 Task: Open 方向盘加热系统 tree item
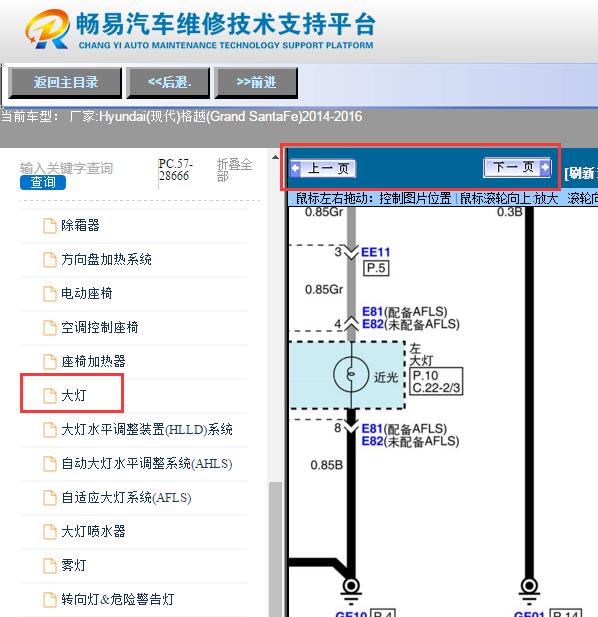(x=106, y=259)
